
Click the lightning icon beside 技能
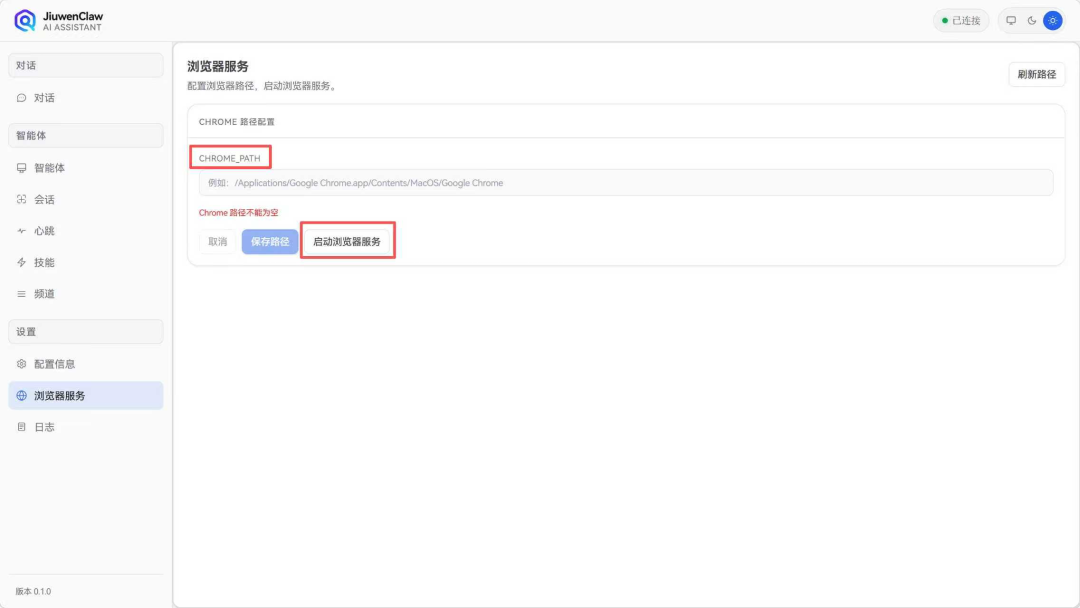[21, 262]
